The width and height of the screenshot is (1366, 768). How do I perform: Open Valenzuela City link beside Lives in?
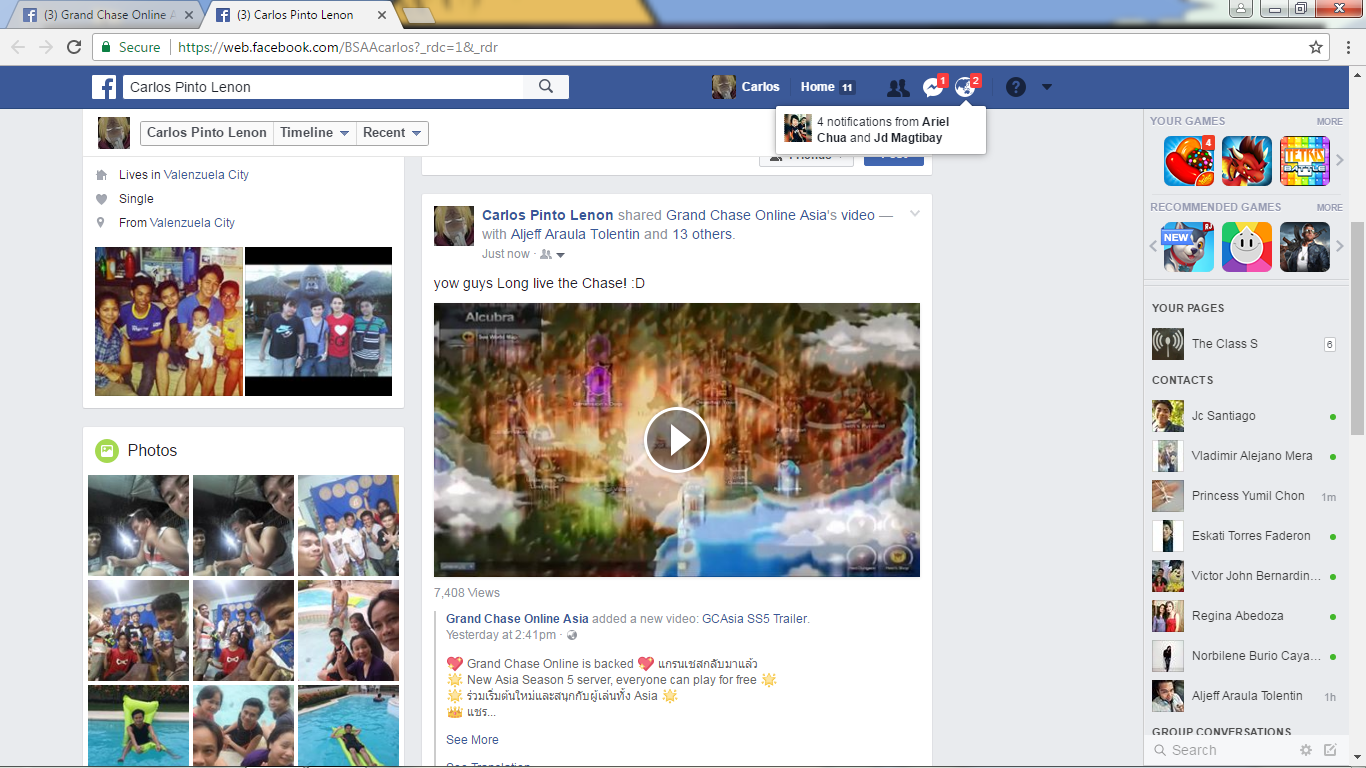click(x=206, y=175)
